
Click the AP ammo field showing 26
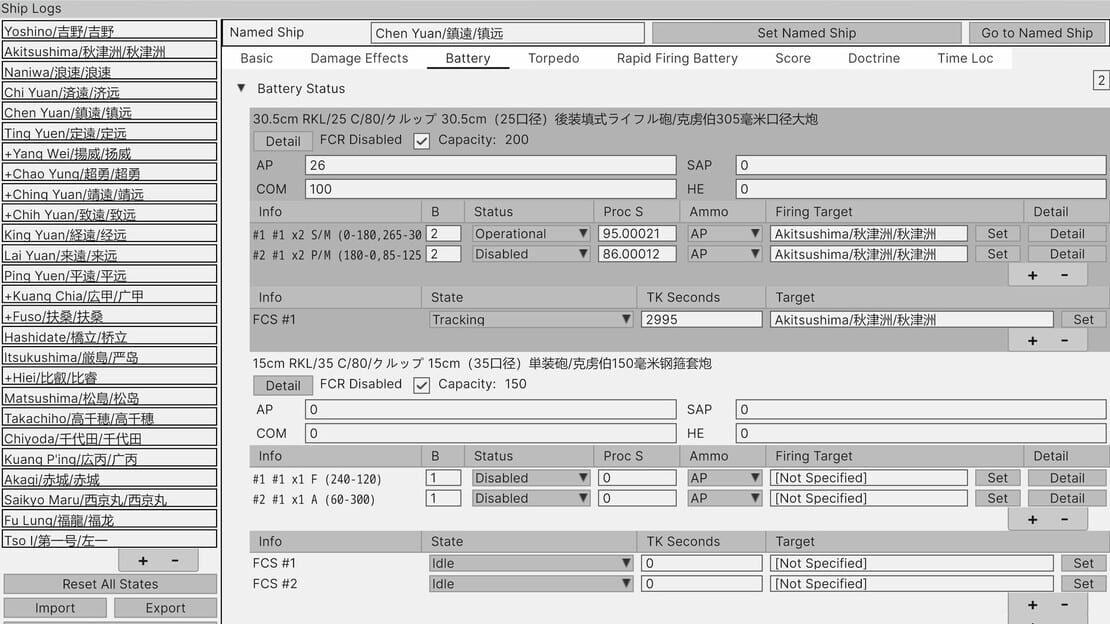[491, 165]
